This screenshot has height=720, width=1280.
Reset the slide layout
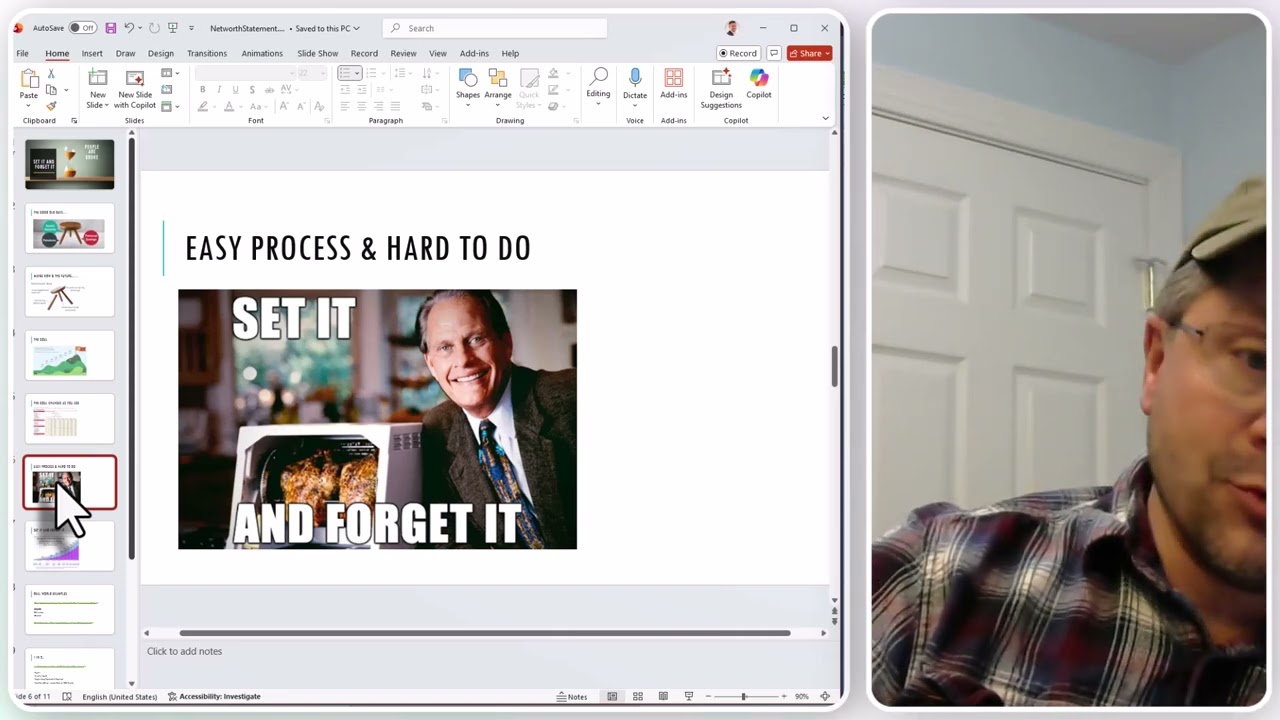(x=166, y=90)
